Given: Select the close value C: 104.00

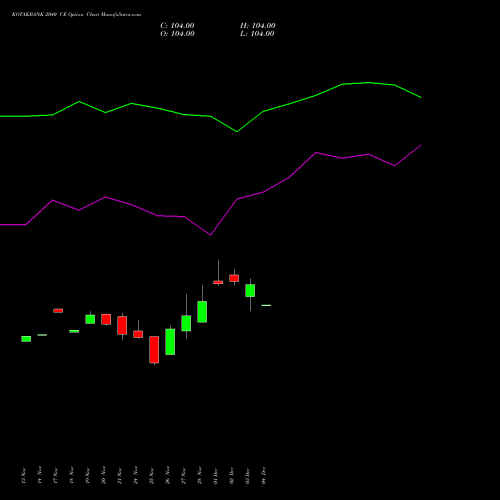Looking at the screenshot, I should tap(177, 26).
